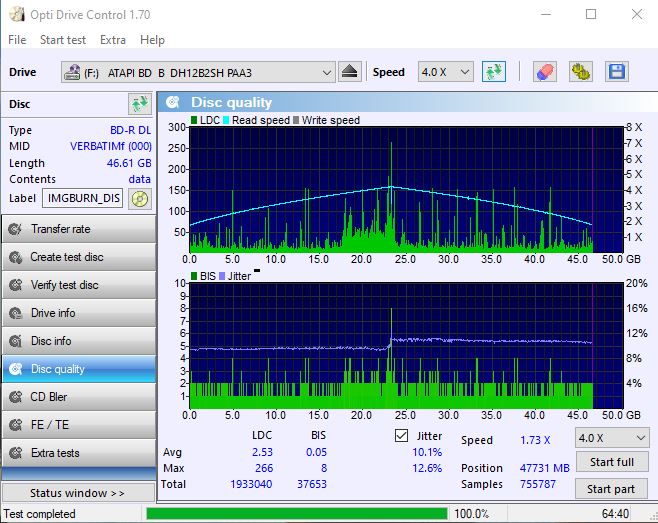Click the blue floppy save icon

(x=616, y=72)
